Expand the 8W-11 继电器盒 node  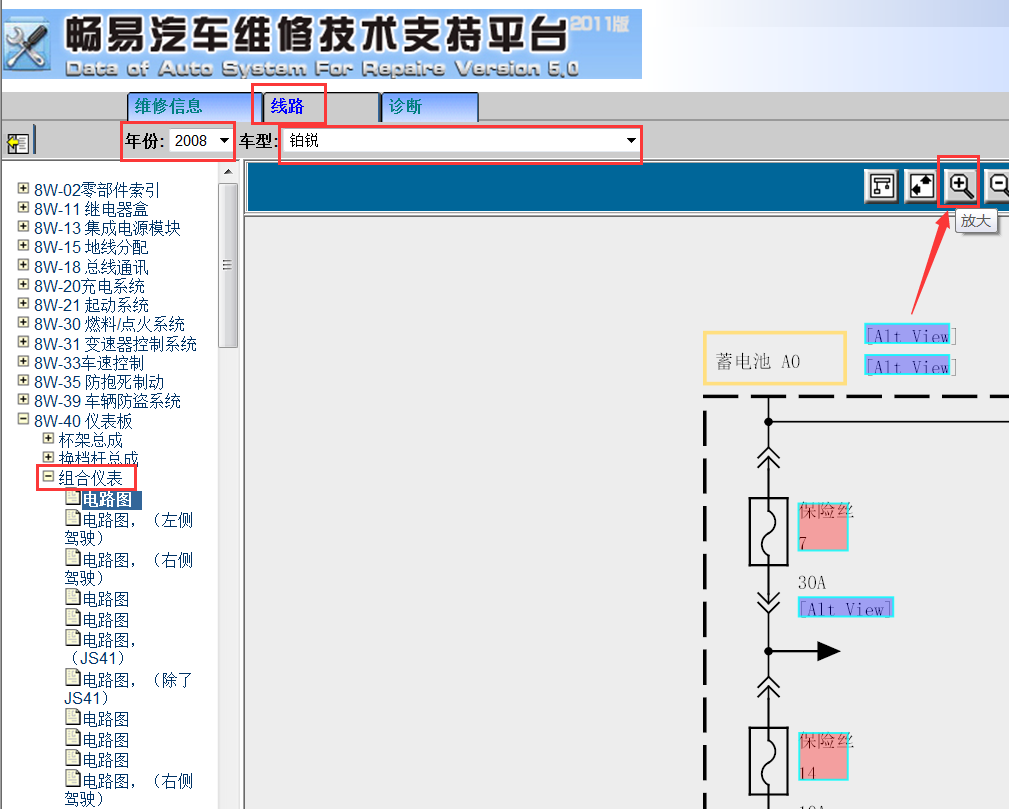[x=23, y=207]
